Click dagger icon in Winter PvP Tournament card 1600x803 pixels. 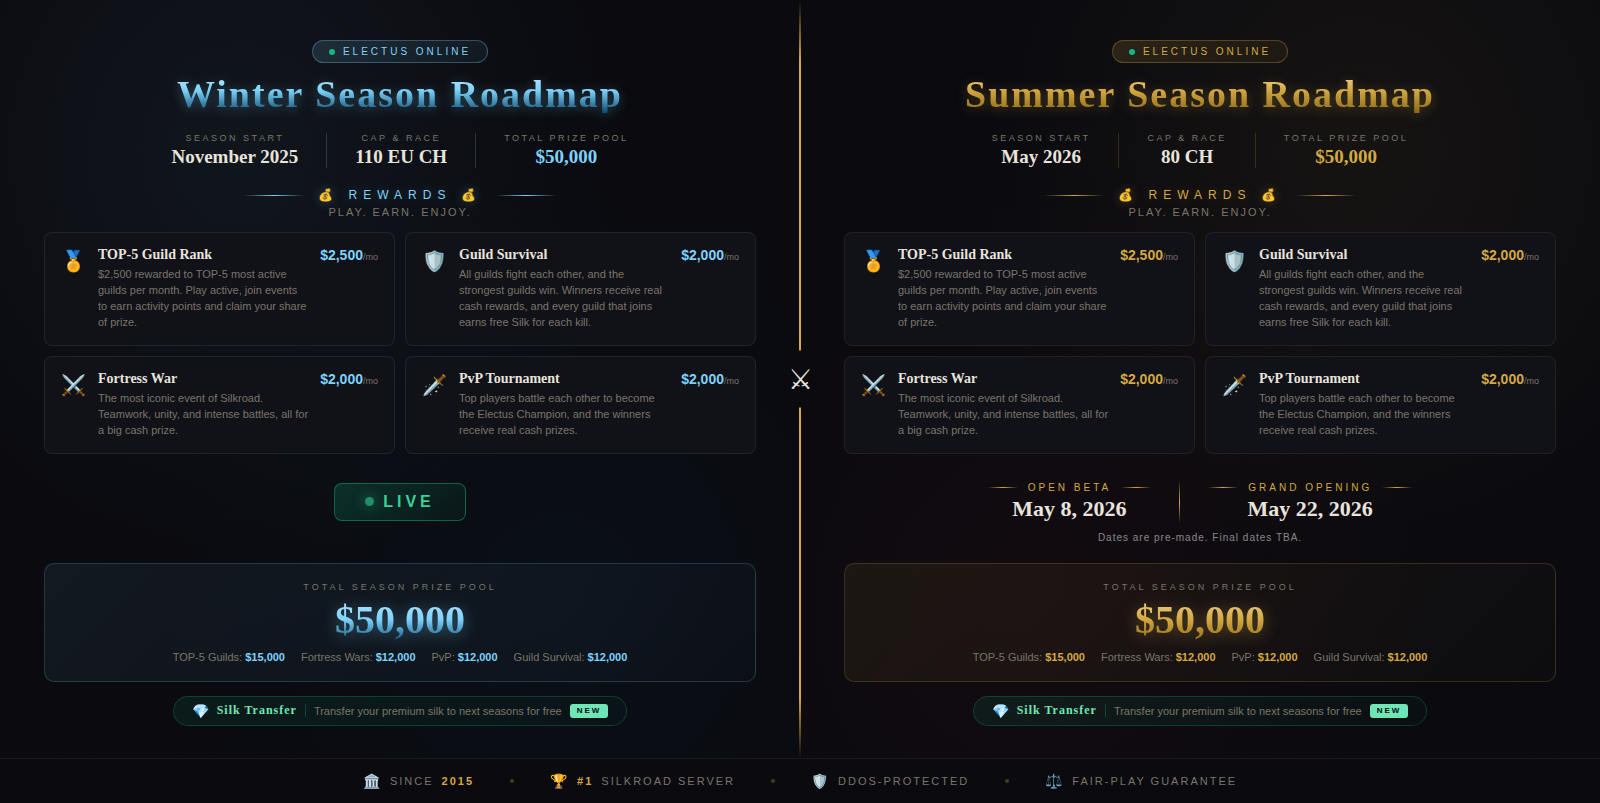point(434,385)
